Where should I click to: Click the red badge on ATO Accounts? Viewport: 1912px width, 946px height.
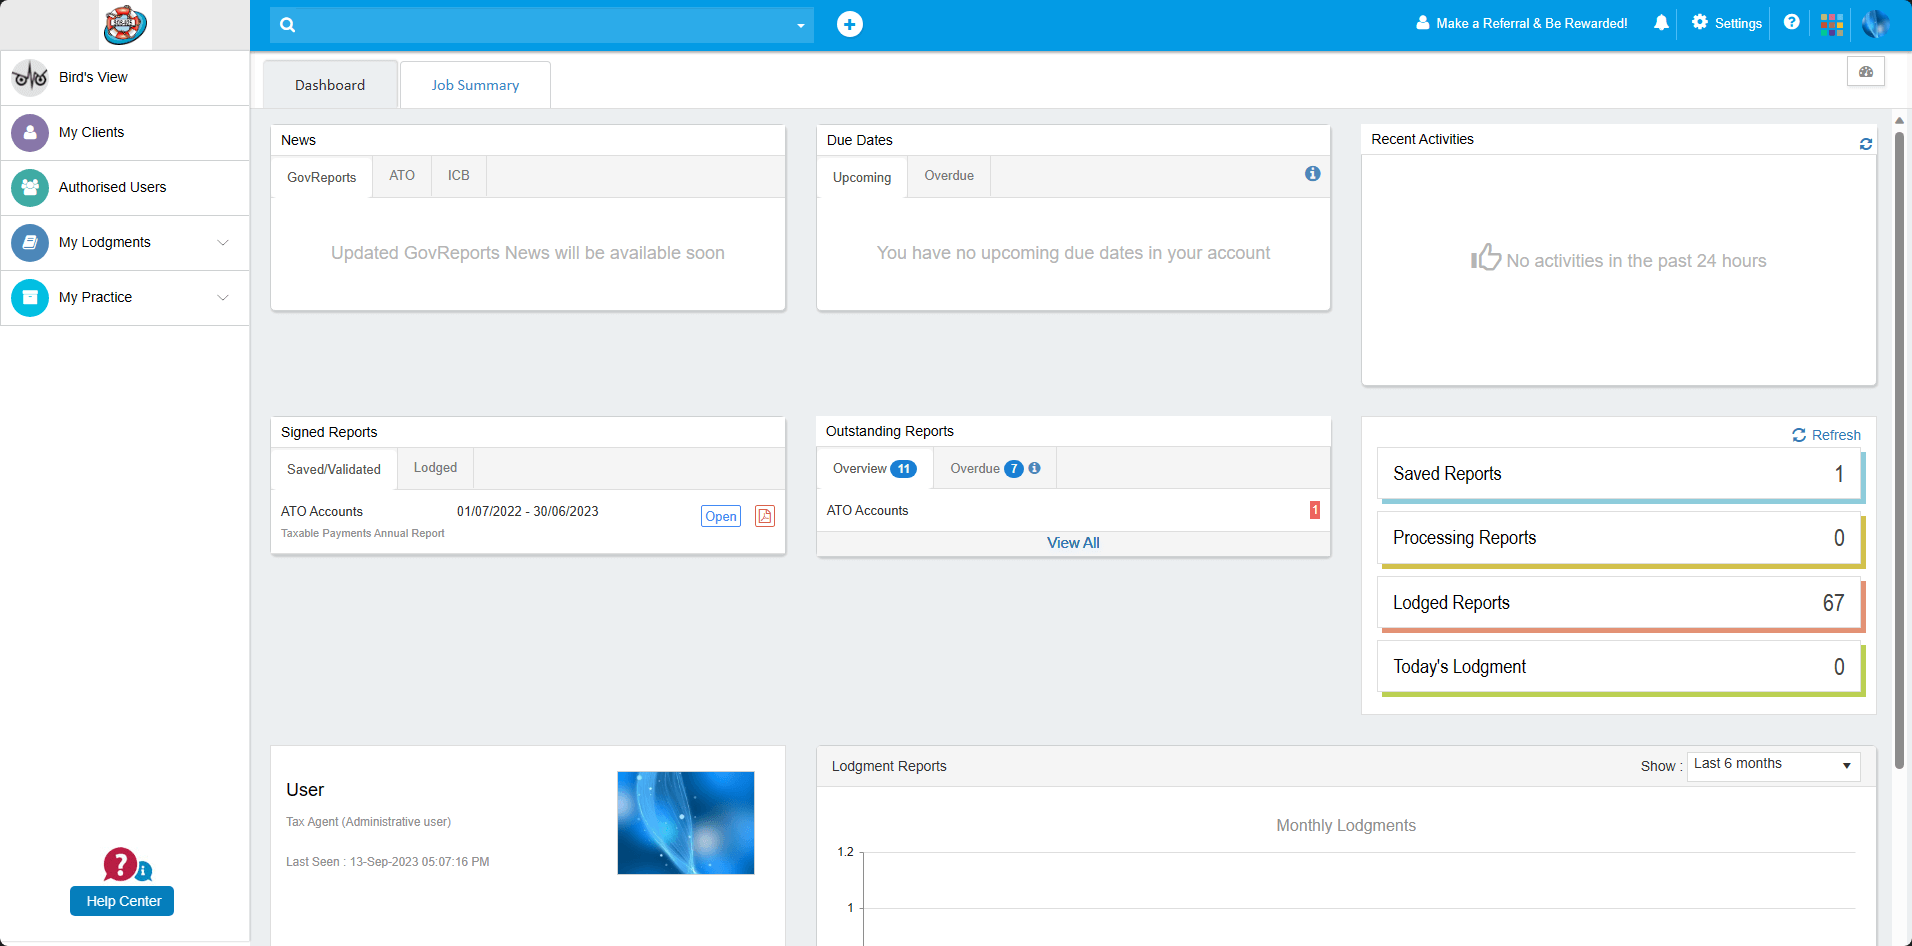click(1315, 510)
